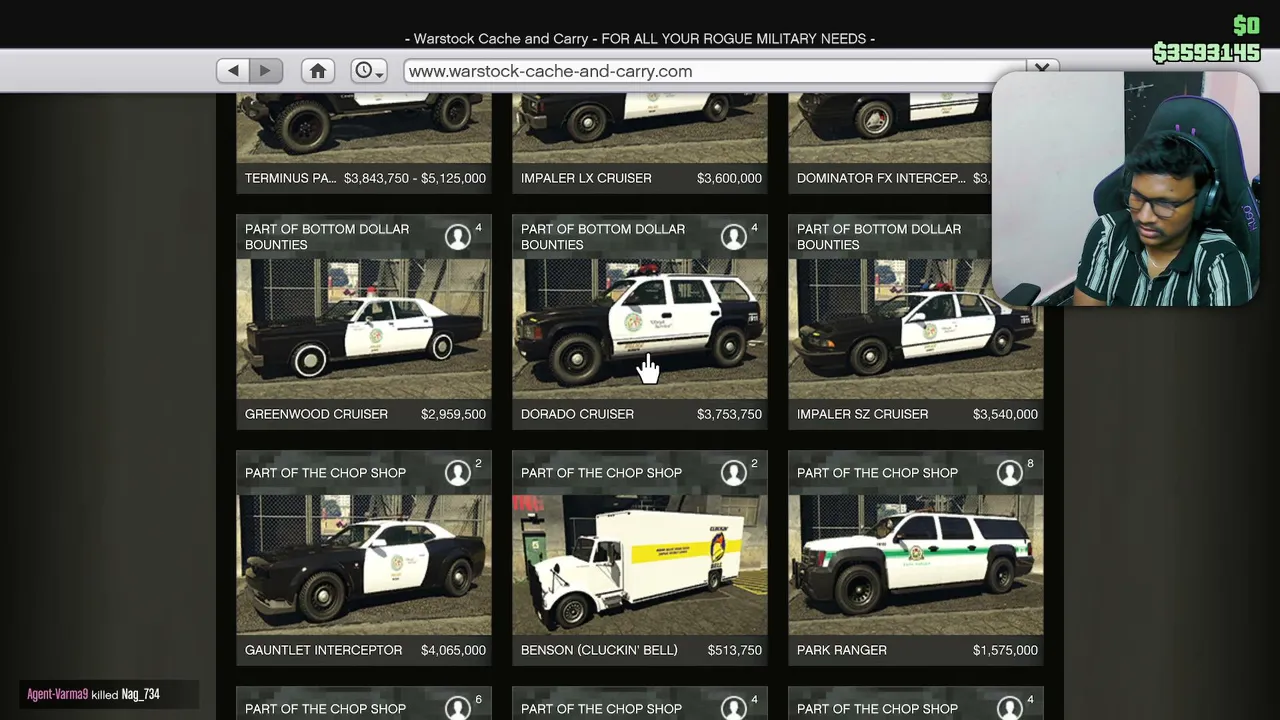Select the PARK RANGER name label
The height and width of the screenshot is (720, 1280).
(x=842, y=650)
